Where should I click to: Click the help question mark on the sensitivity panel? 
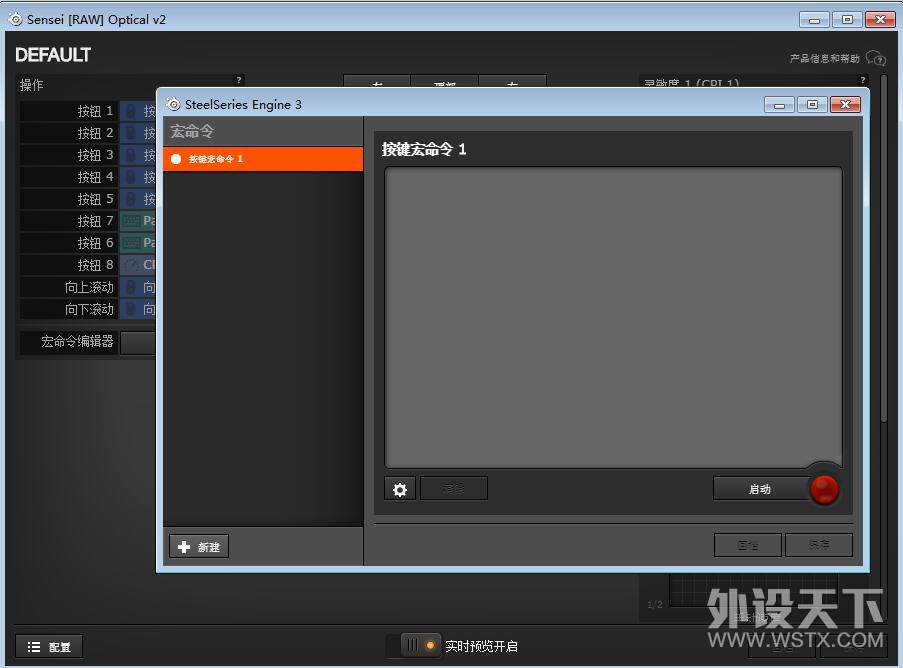click(862, 80)
